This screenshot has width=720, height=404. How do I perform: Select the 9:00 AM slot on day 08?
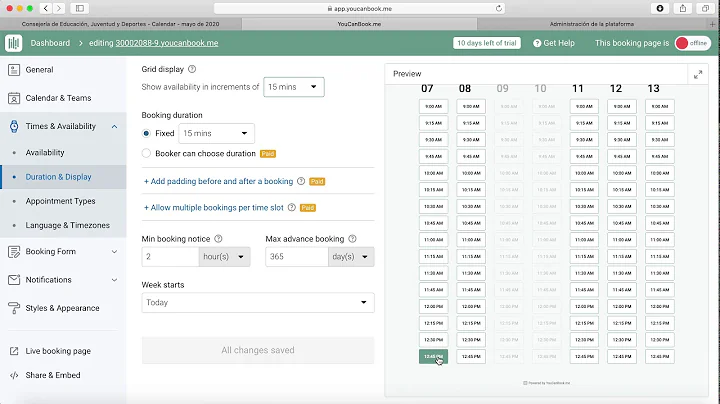[471, 107]
